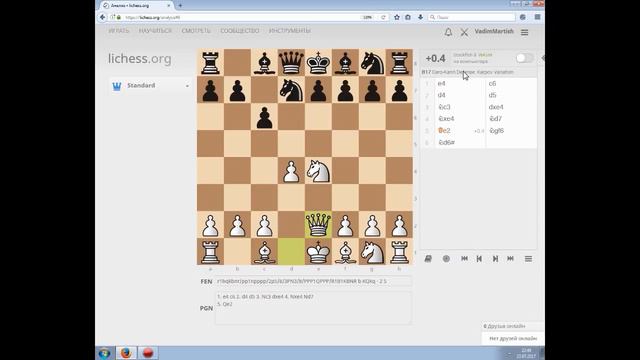Select the lichess.org browser tab

pyautogui.click(x=137, y=6)
